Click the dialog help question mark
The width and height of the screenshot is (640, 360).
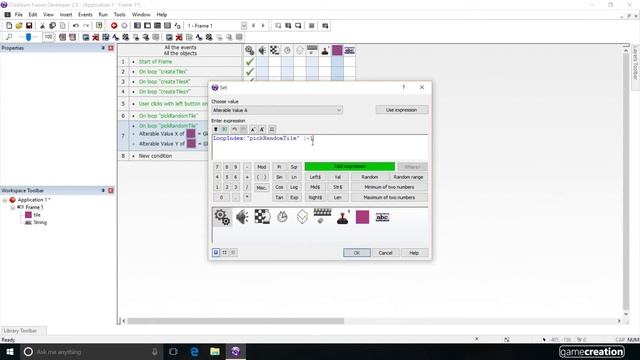pyautogui.click(x=404, y=87)
